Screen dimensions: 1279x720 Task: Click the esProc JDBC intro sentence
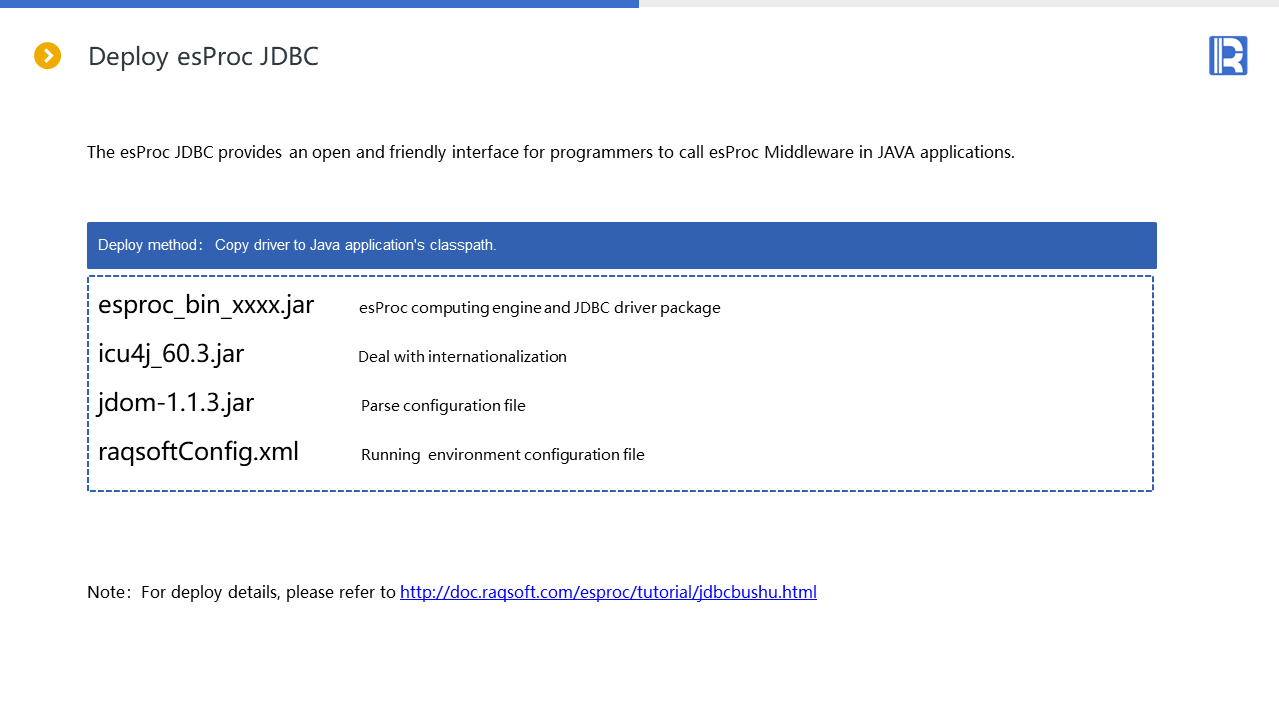coord(551,153)
